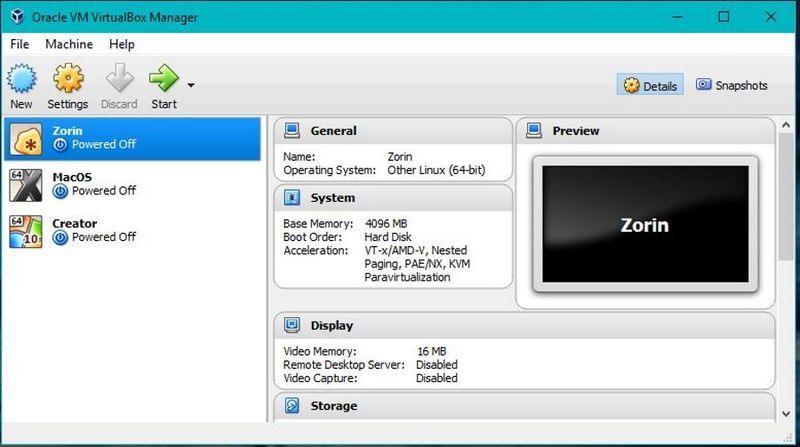
Task: Switch to Details view
Action: pyautogui.click(x=650, y=85)
